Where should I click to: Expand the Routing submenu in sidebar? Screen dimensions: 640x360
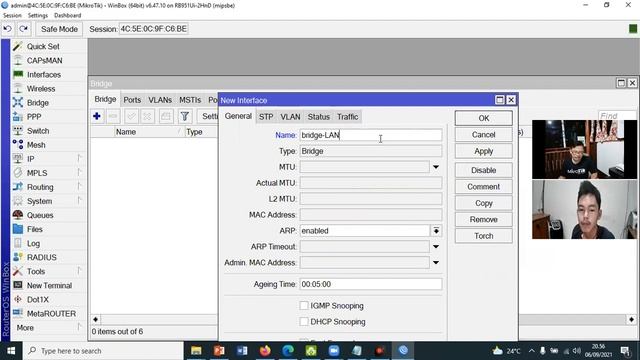(x=80, y=187)
